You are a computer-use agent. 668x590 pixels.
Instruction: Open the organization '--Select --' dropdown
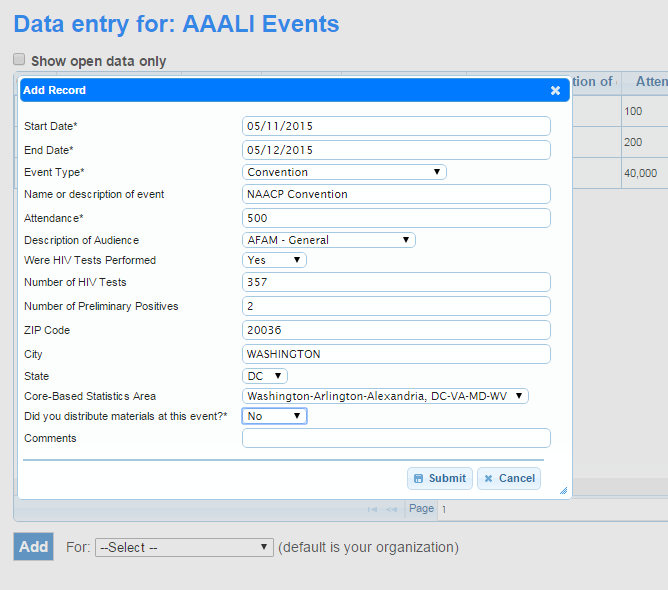click(x=184, y=547)
